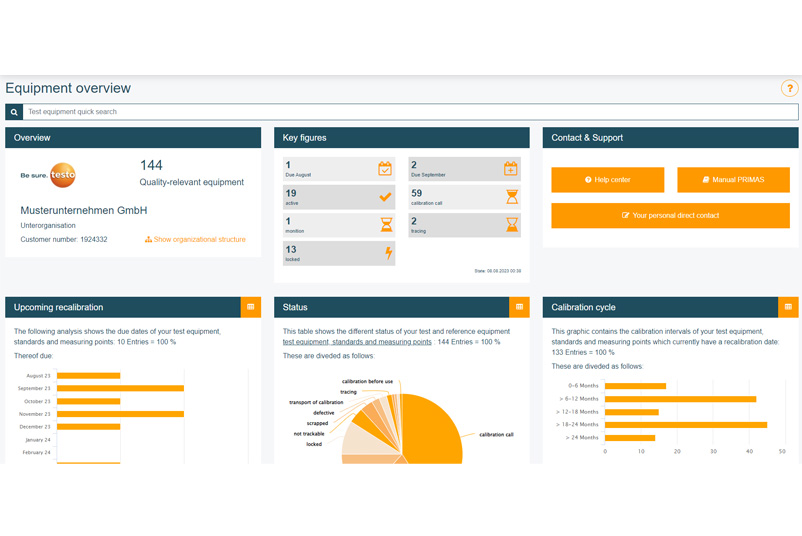Click Your personal direct contact button
This screenshot has height=536, width=802.
(x=670, y=215)
